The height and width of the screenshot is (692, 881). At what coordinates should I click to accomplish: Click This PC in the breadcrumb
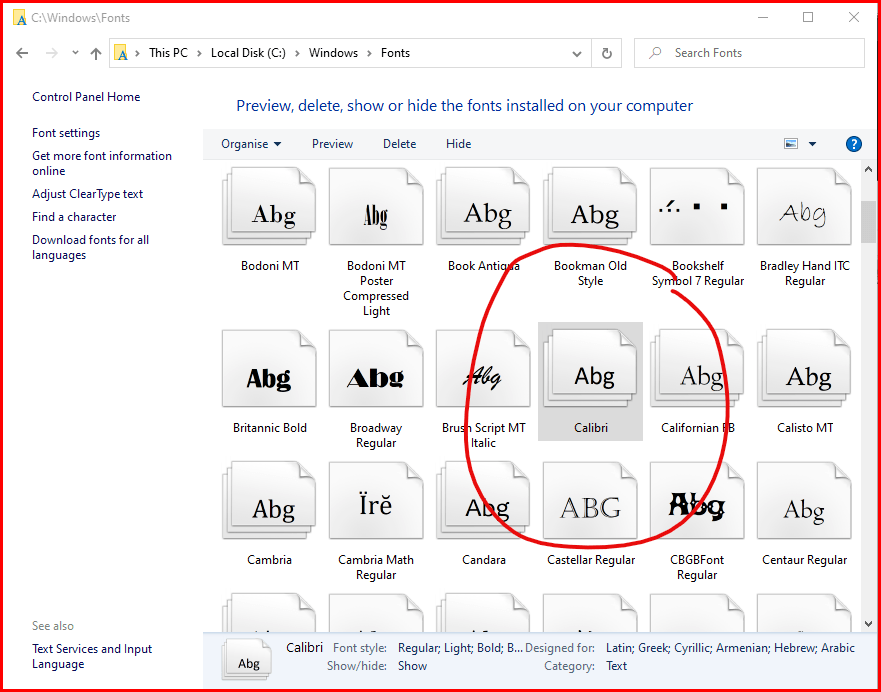(168, 53)
